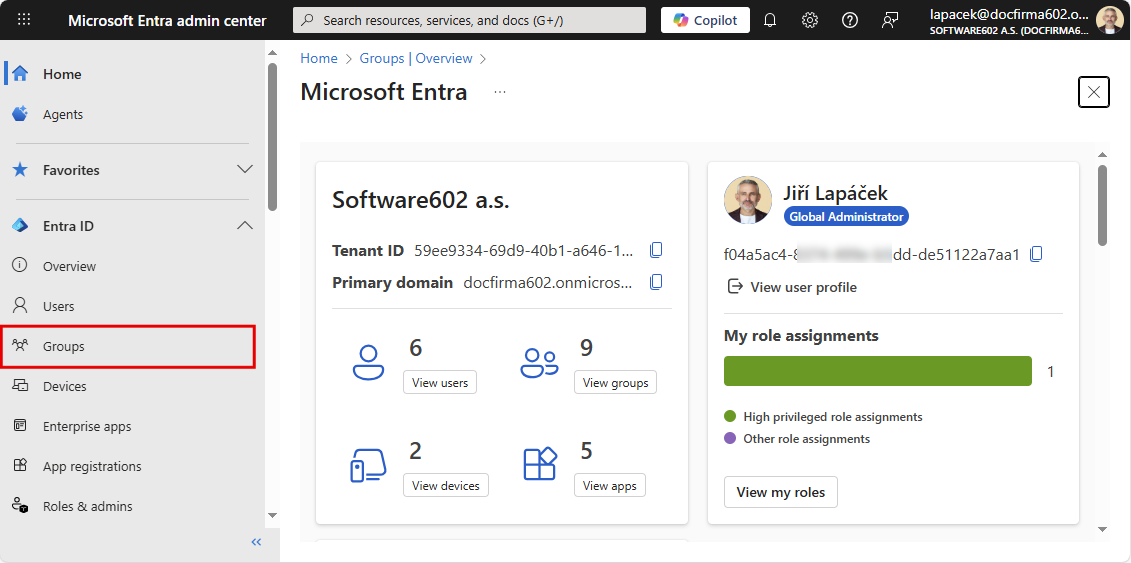Click the Home house icon
1131x563 pixels.
20,74
